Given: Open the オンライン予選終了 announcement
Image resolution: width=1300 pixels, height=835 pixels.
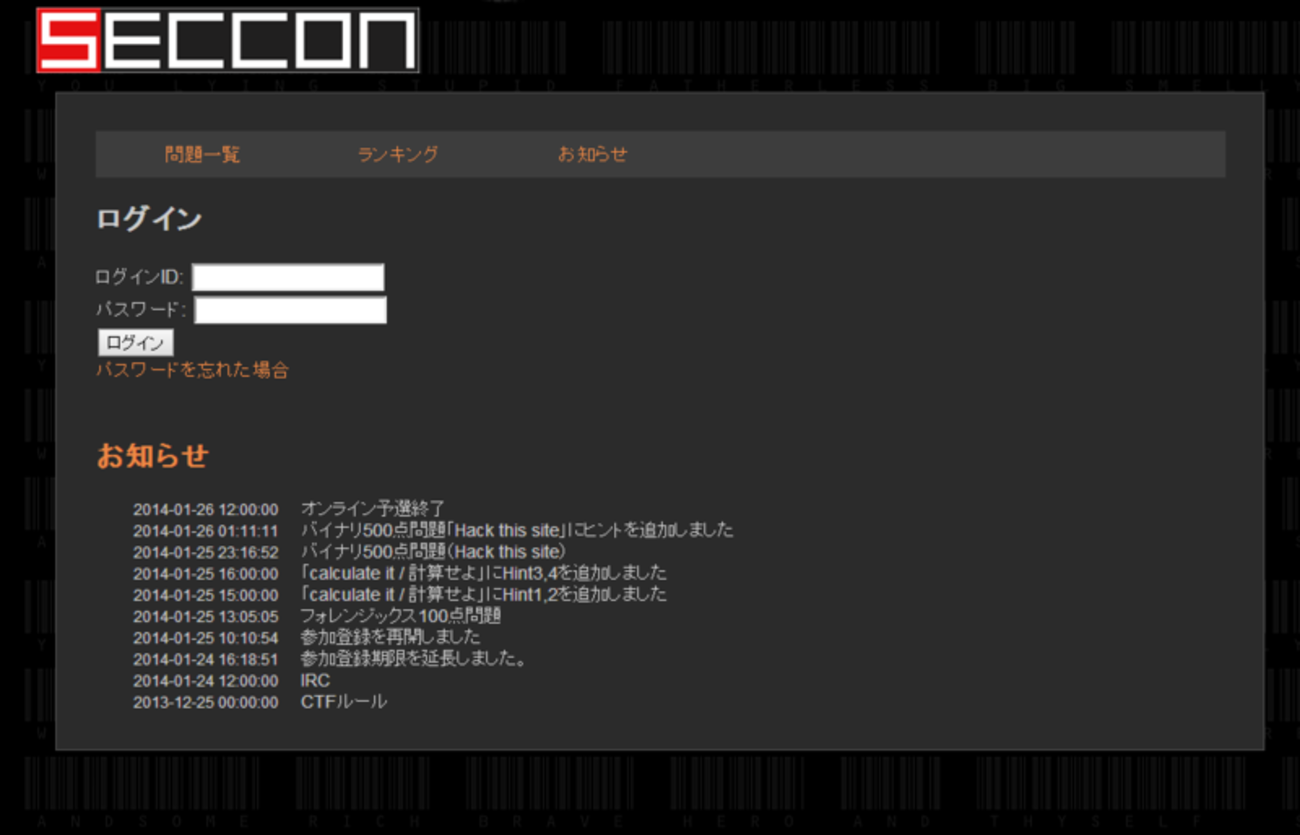Looking at the screenshot, I should pyautogui.click(x=372, y=509).
